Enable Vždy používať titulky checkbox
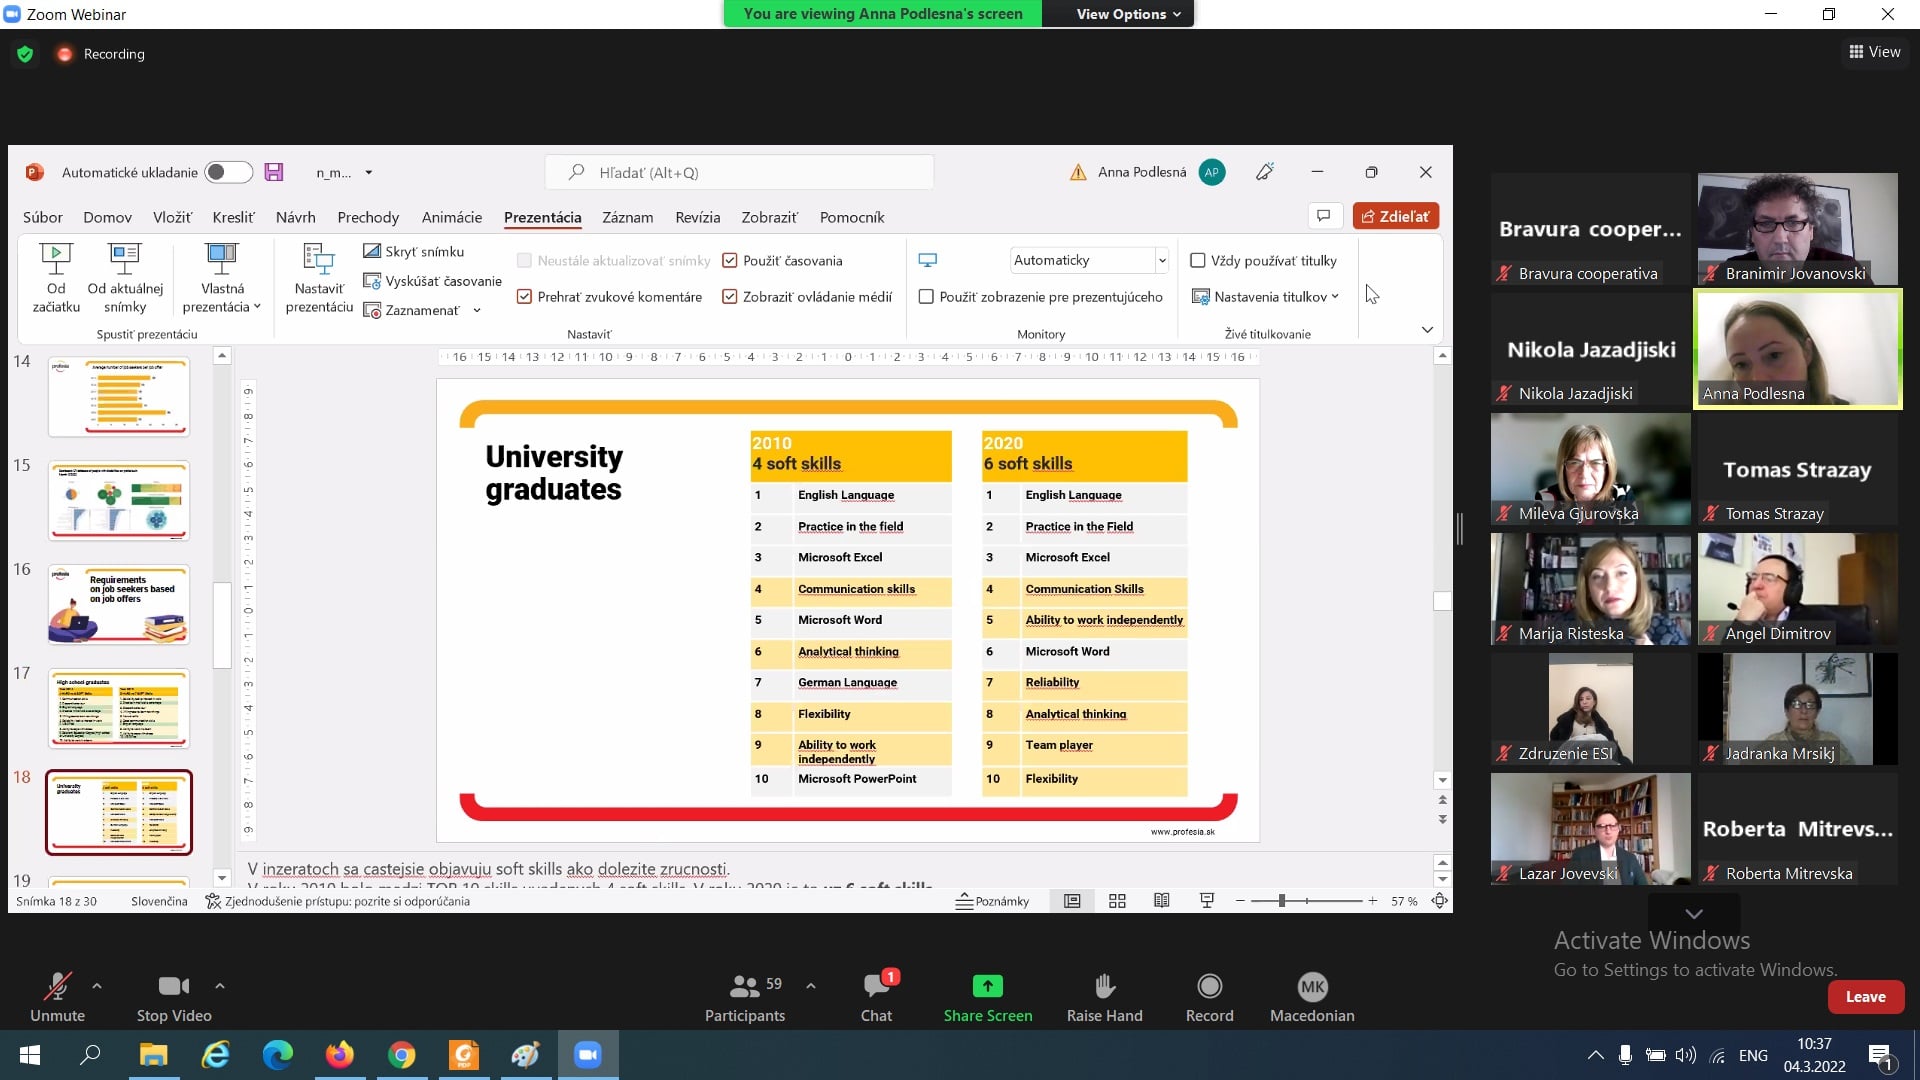1920x1080 pixels. [x=1197, y=260]
